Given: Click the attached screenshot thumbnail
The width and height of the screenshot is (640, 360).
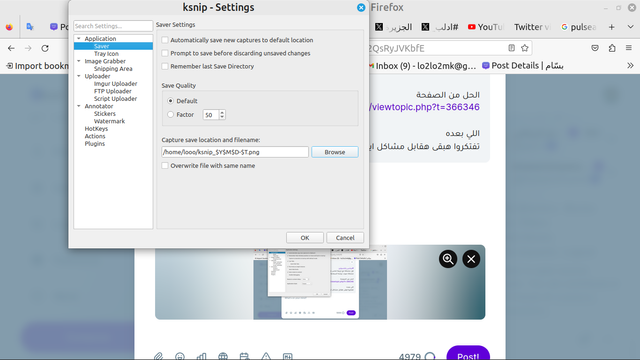Looking at the screenshot, I should pos(320,282).
